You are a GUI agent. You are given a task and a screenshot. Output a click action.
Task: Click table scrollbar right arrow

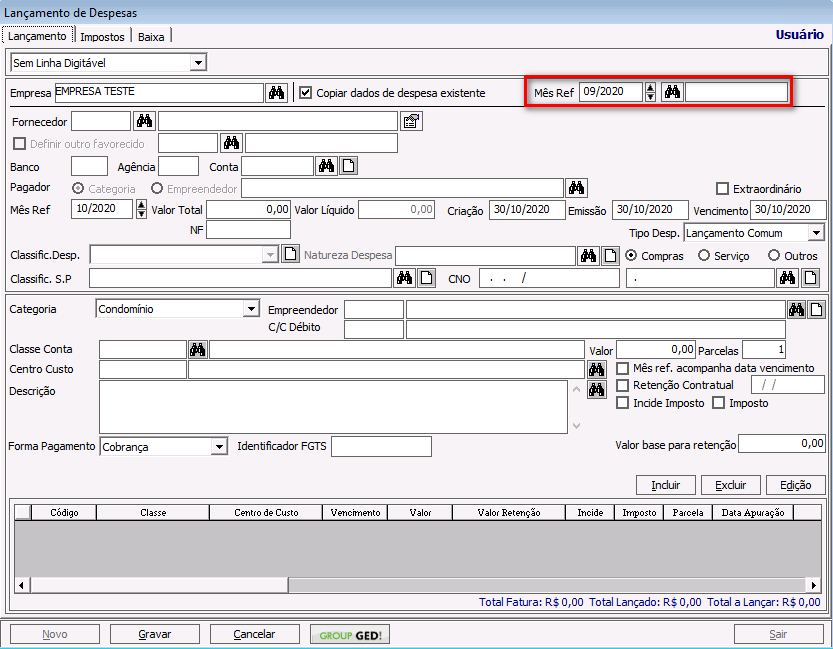813,585
